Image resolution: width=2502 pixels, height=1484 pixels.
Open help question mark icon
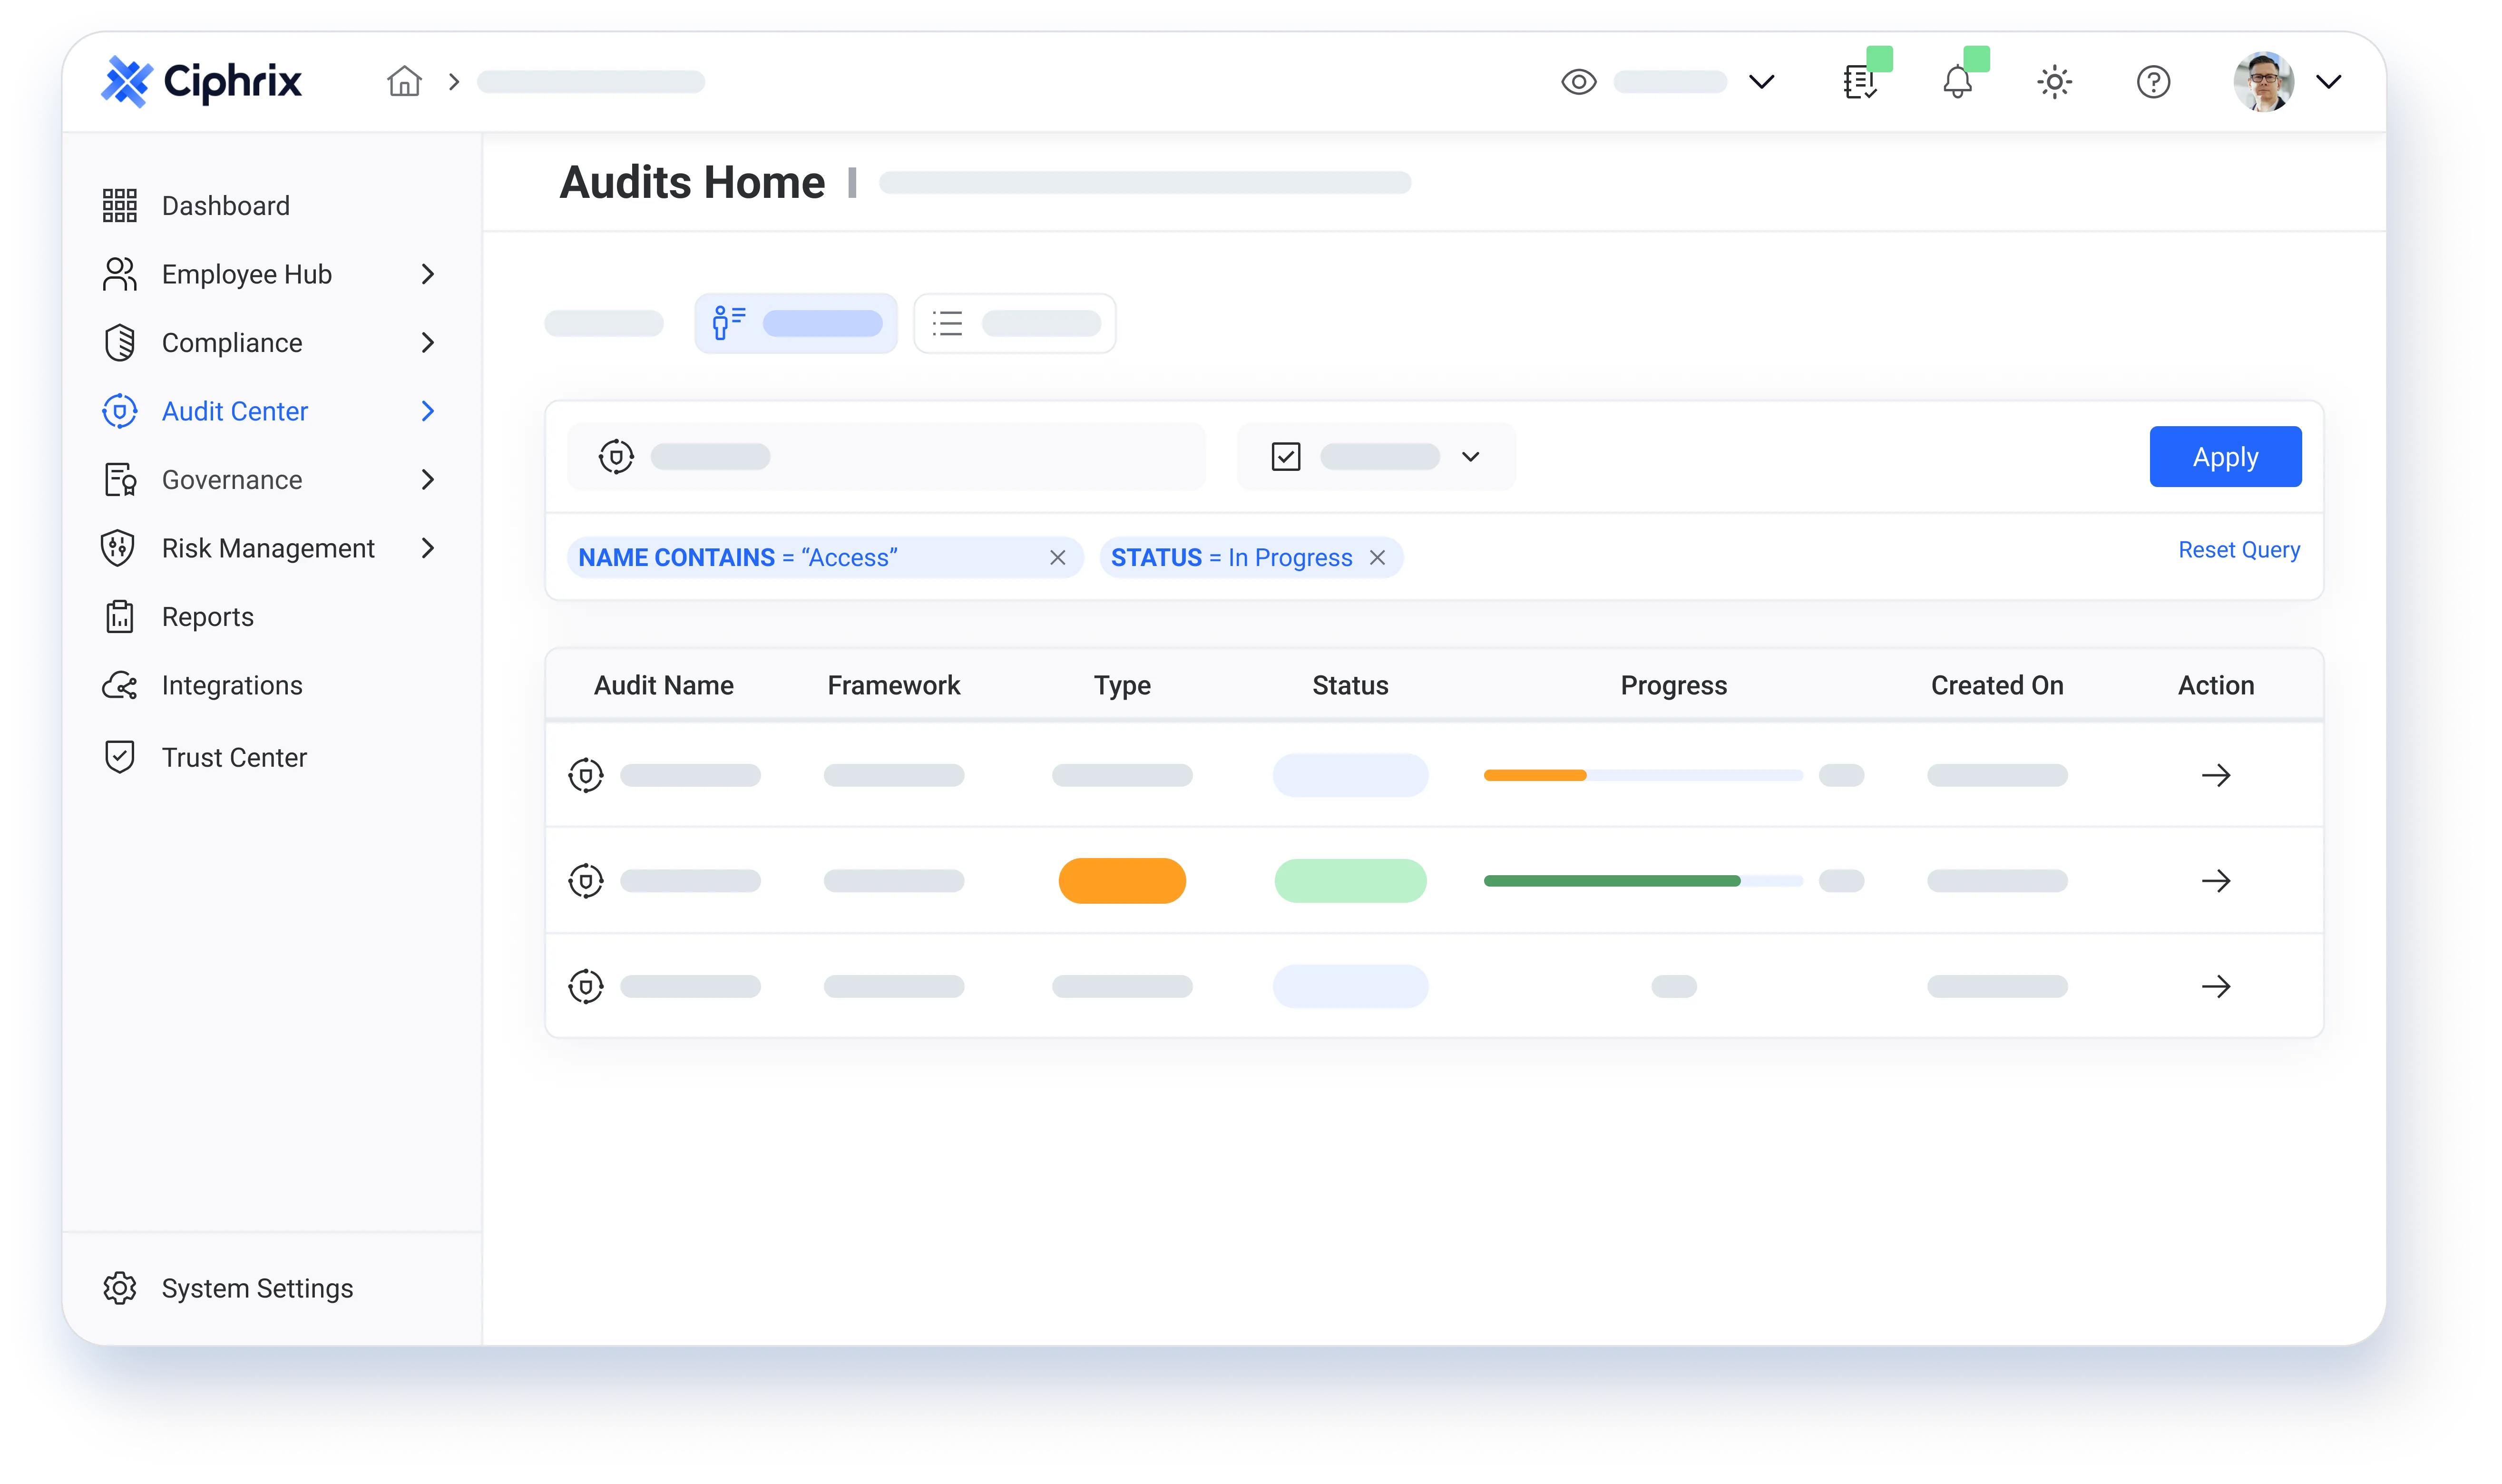click(2153, 82)
